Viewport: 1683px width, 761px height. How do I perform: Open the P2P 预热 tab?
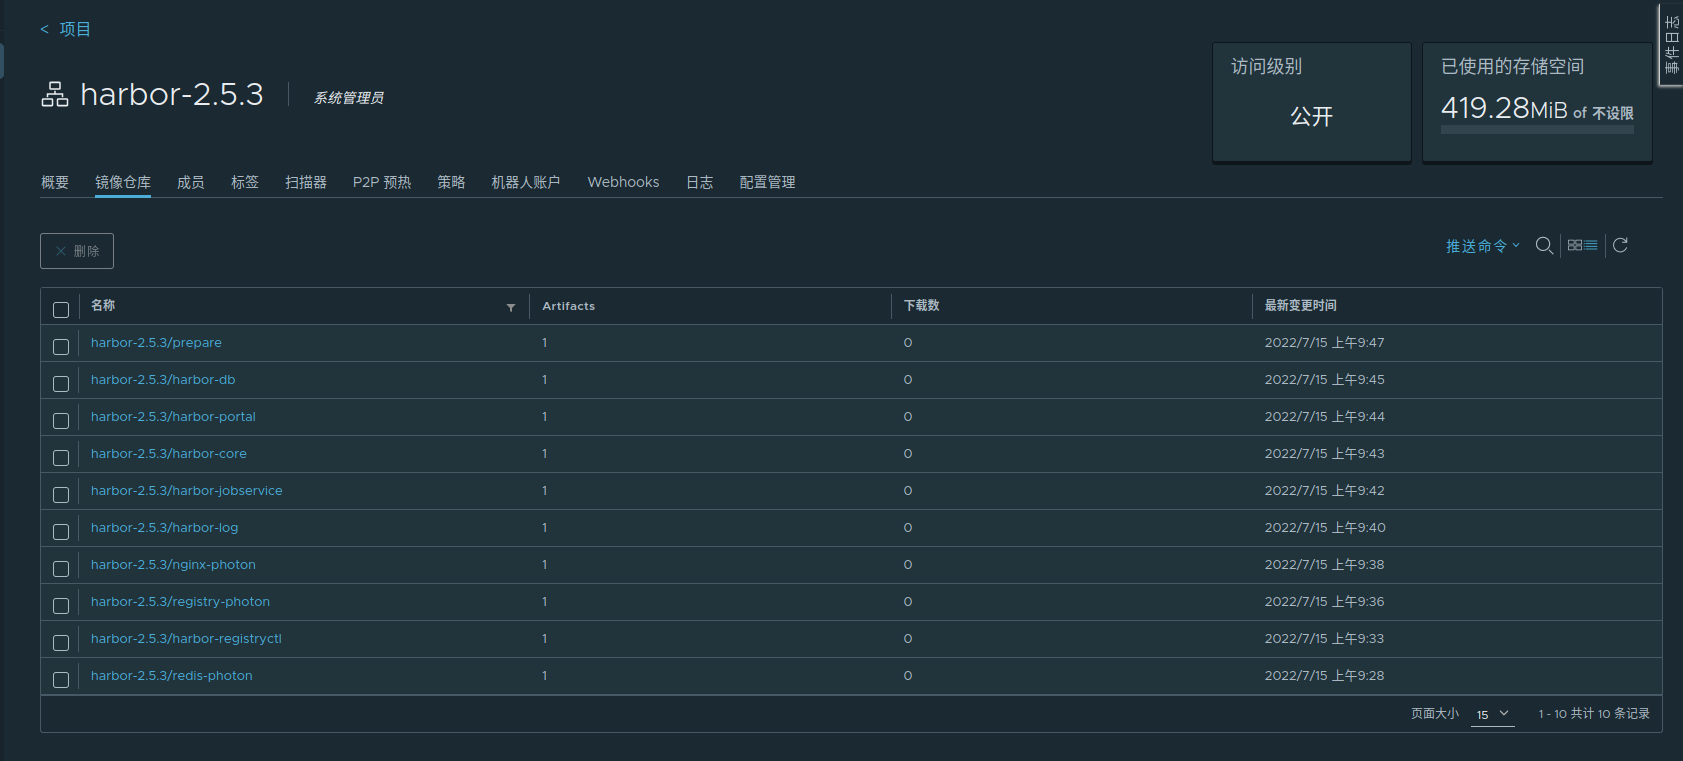pyautogui.click(x=382, y=182)
